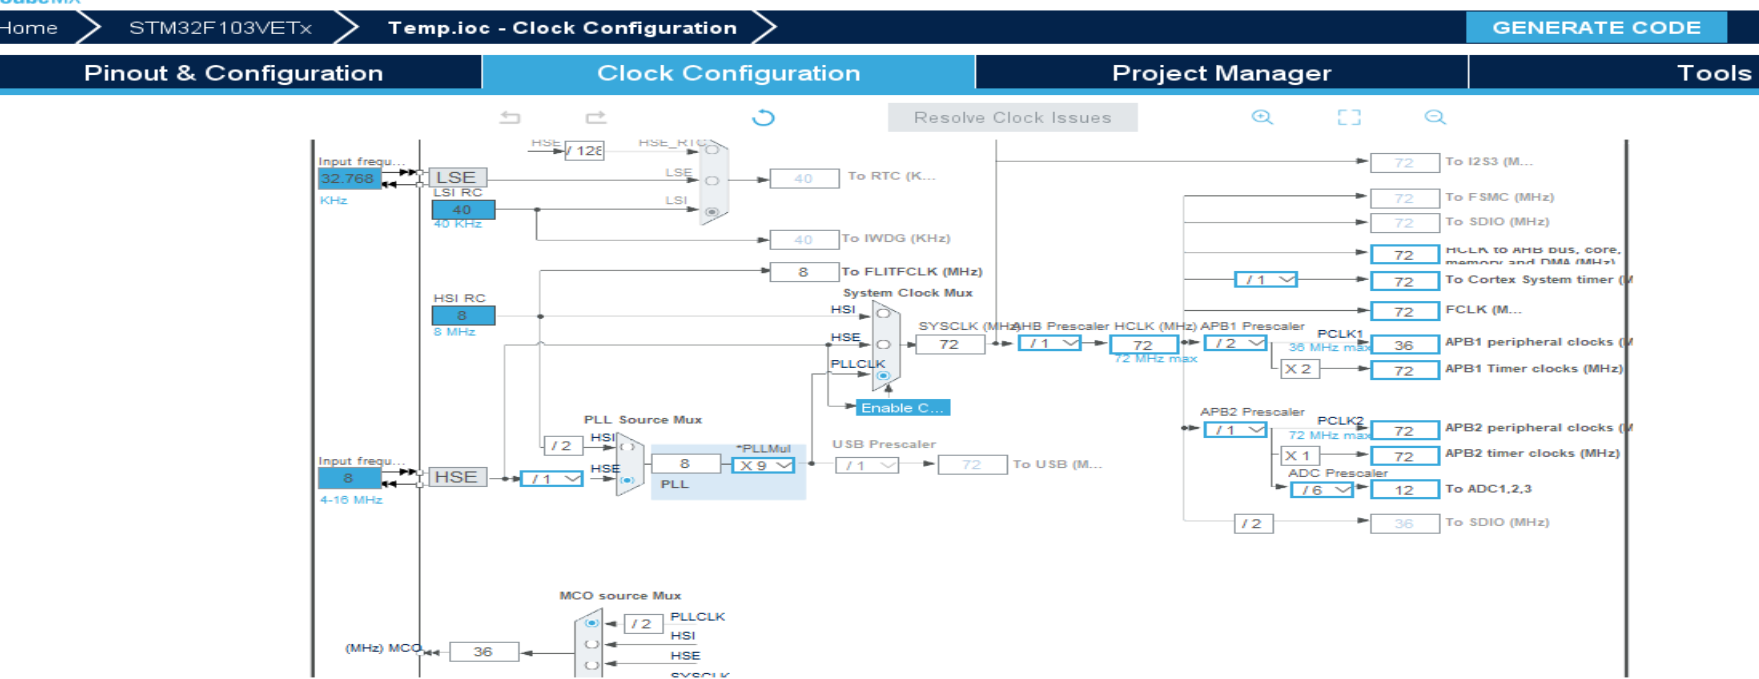
Task: Click the redo arrow icon
Action: click(x=596, y=118)
